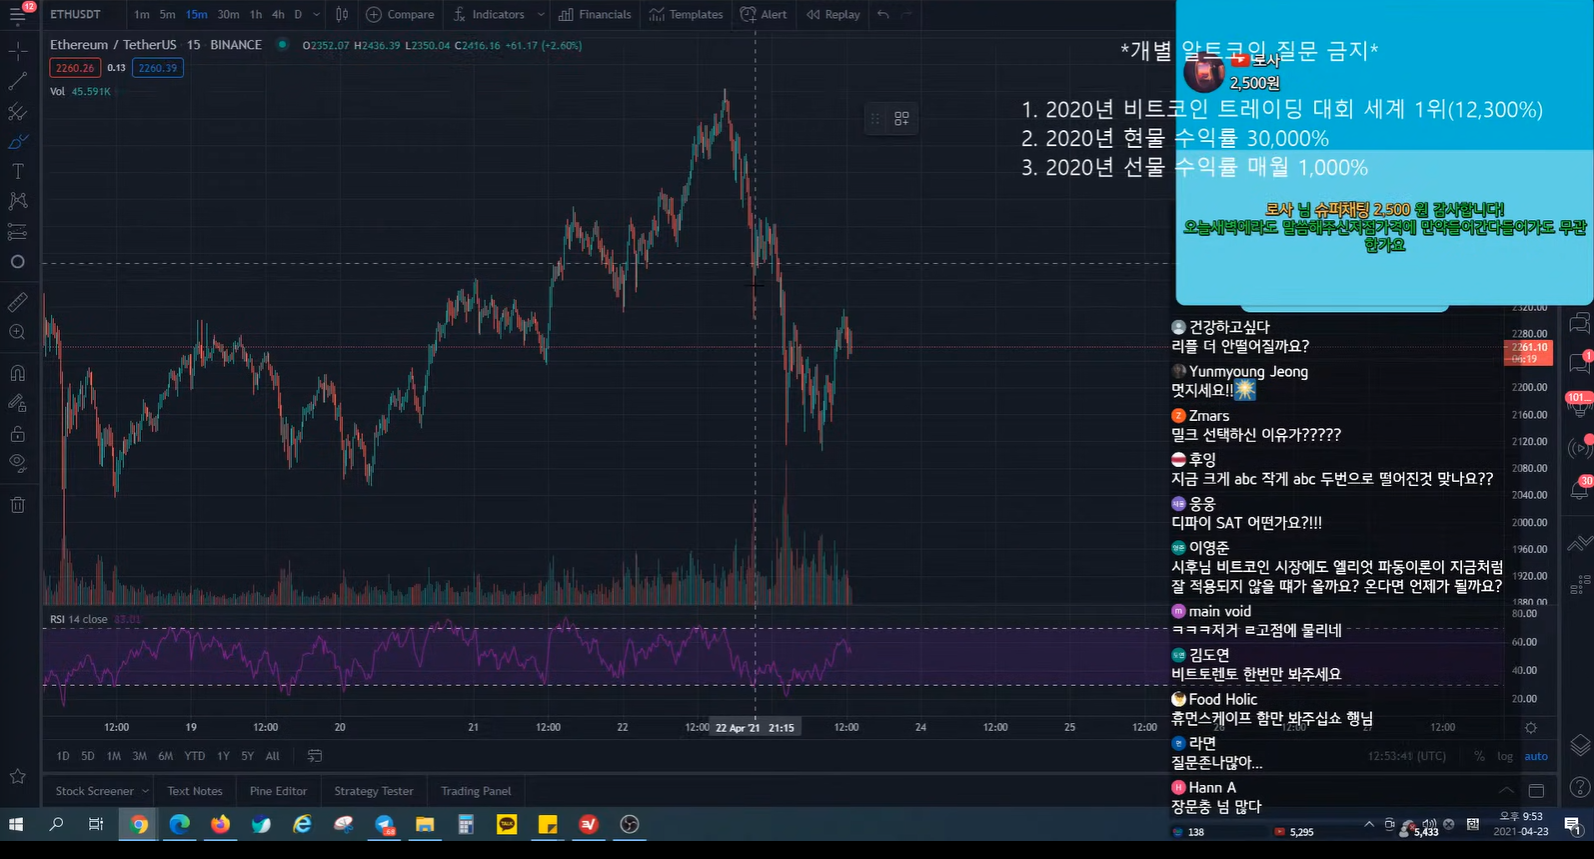Click the ETHUSDT symbol search field
The image size is (1594, 859).
(75, 15)
